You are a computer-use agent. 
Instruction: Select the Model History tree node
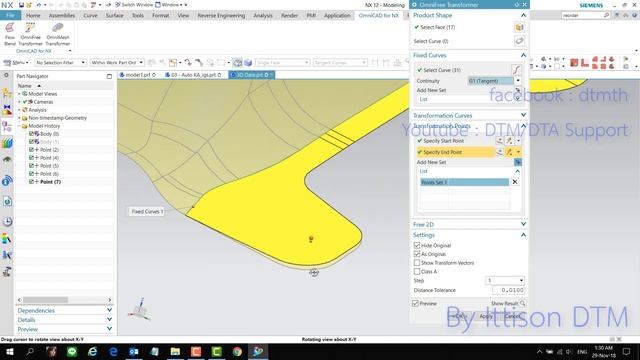pyautogui.click(x=44, y=126)
